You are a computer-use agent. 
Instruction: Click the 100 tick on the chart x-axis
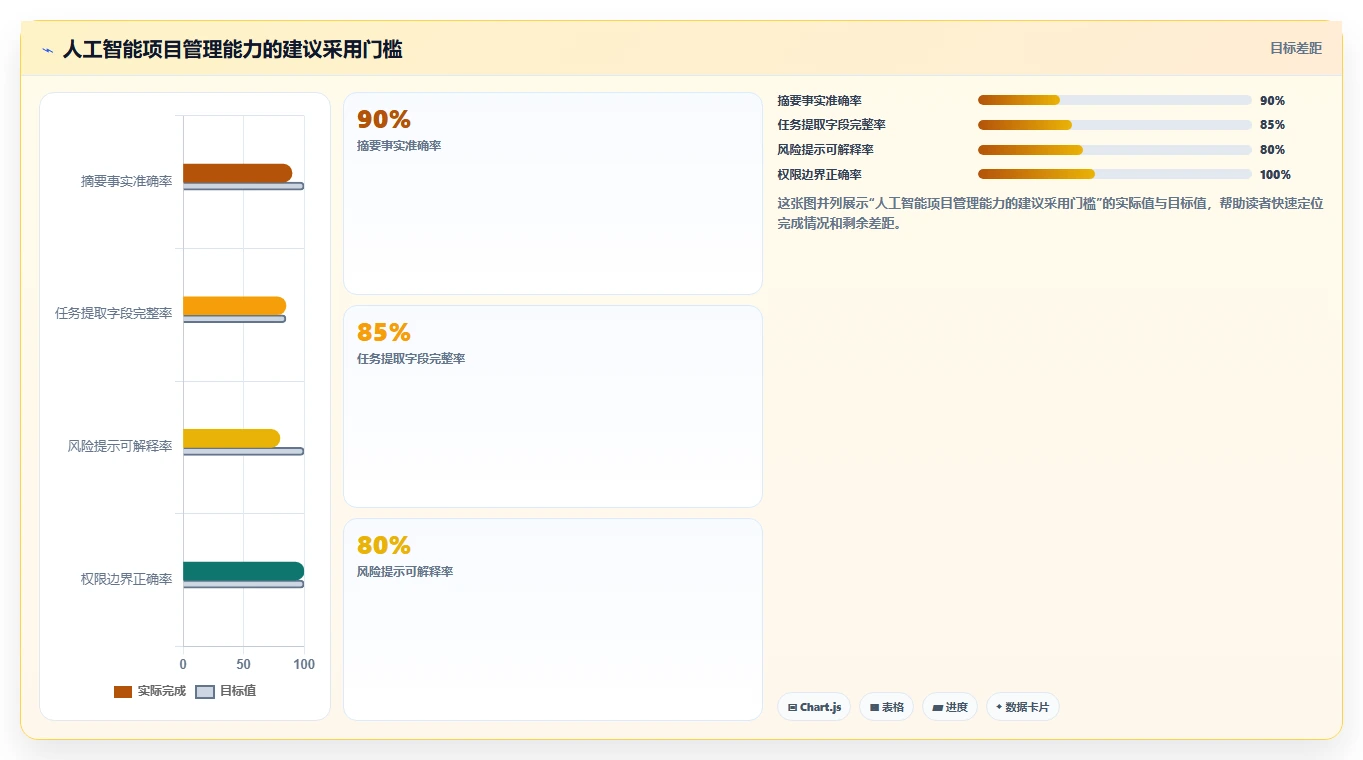tap(304, 664)
